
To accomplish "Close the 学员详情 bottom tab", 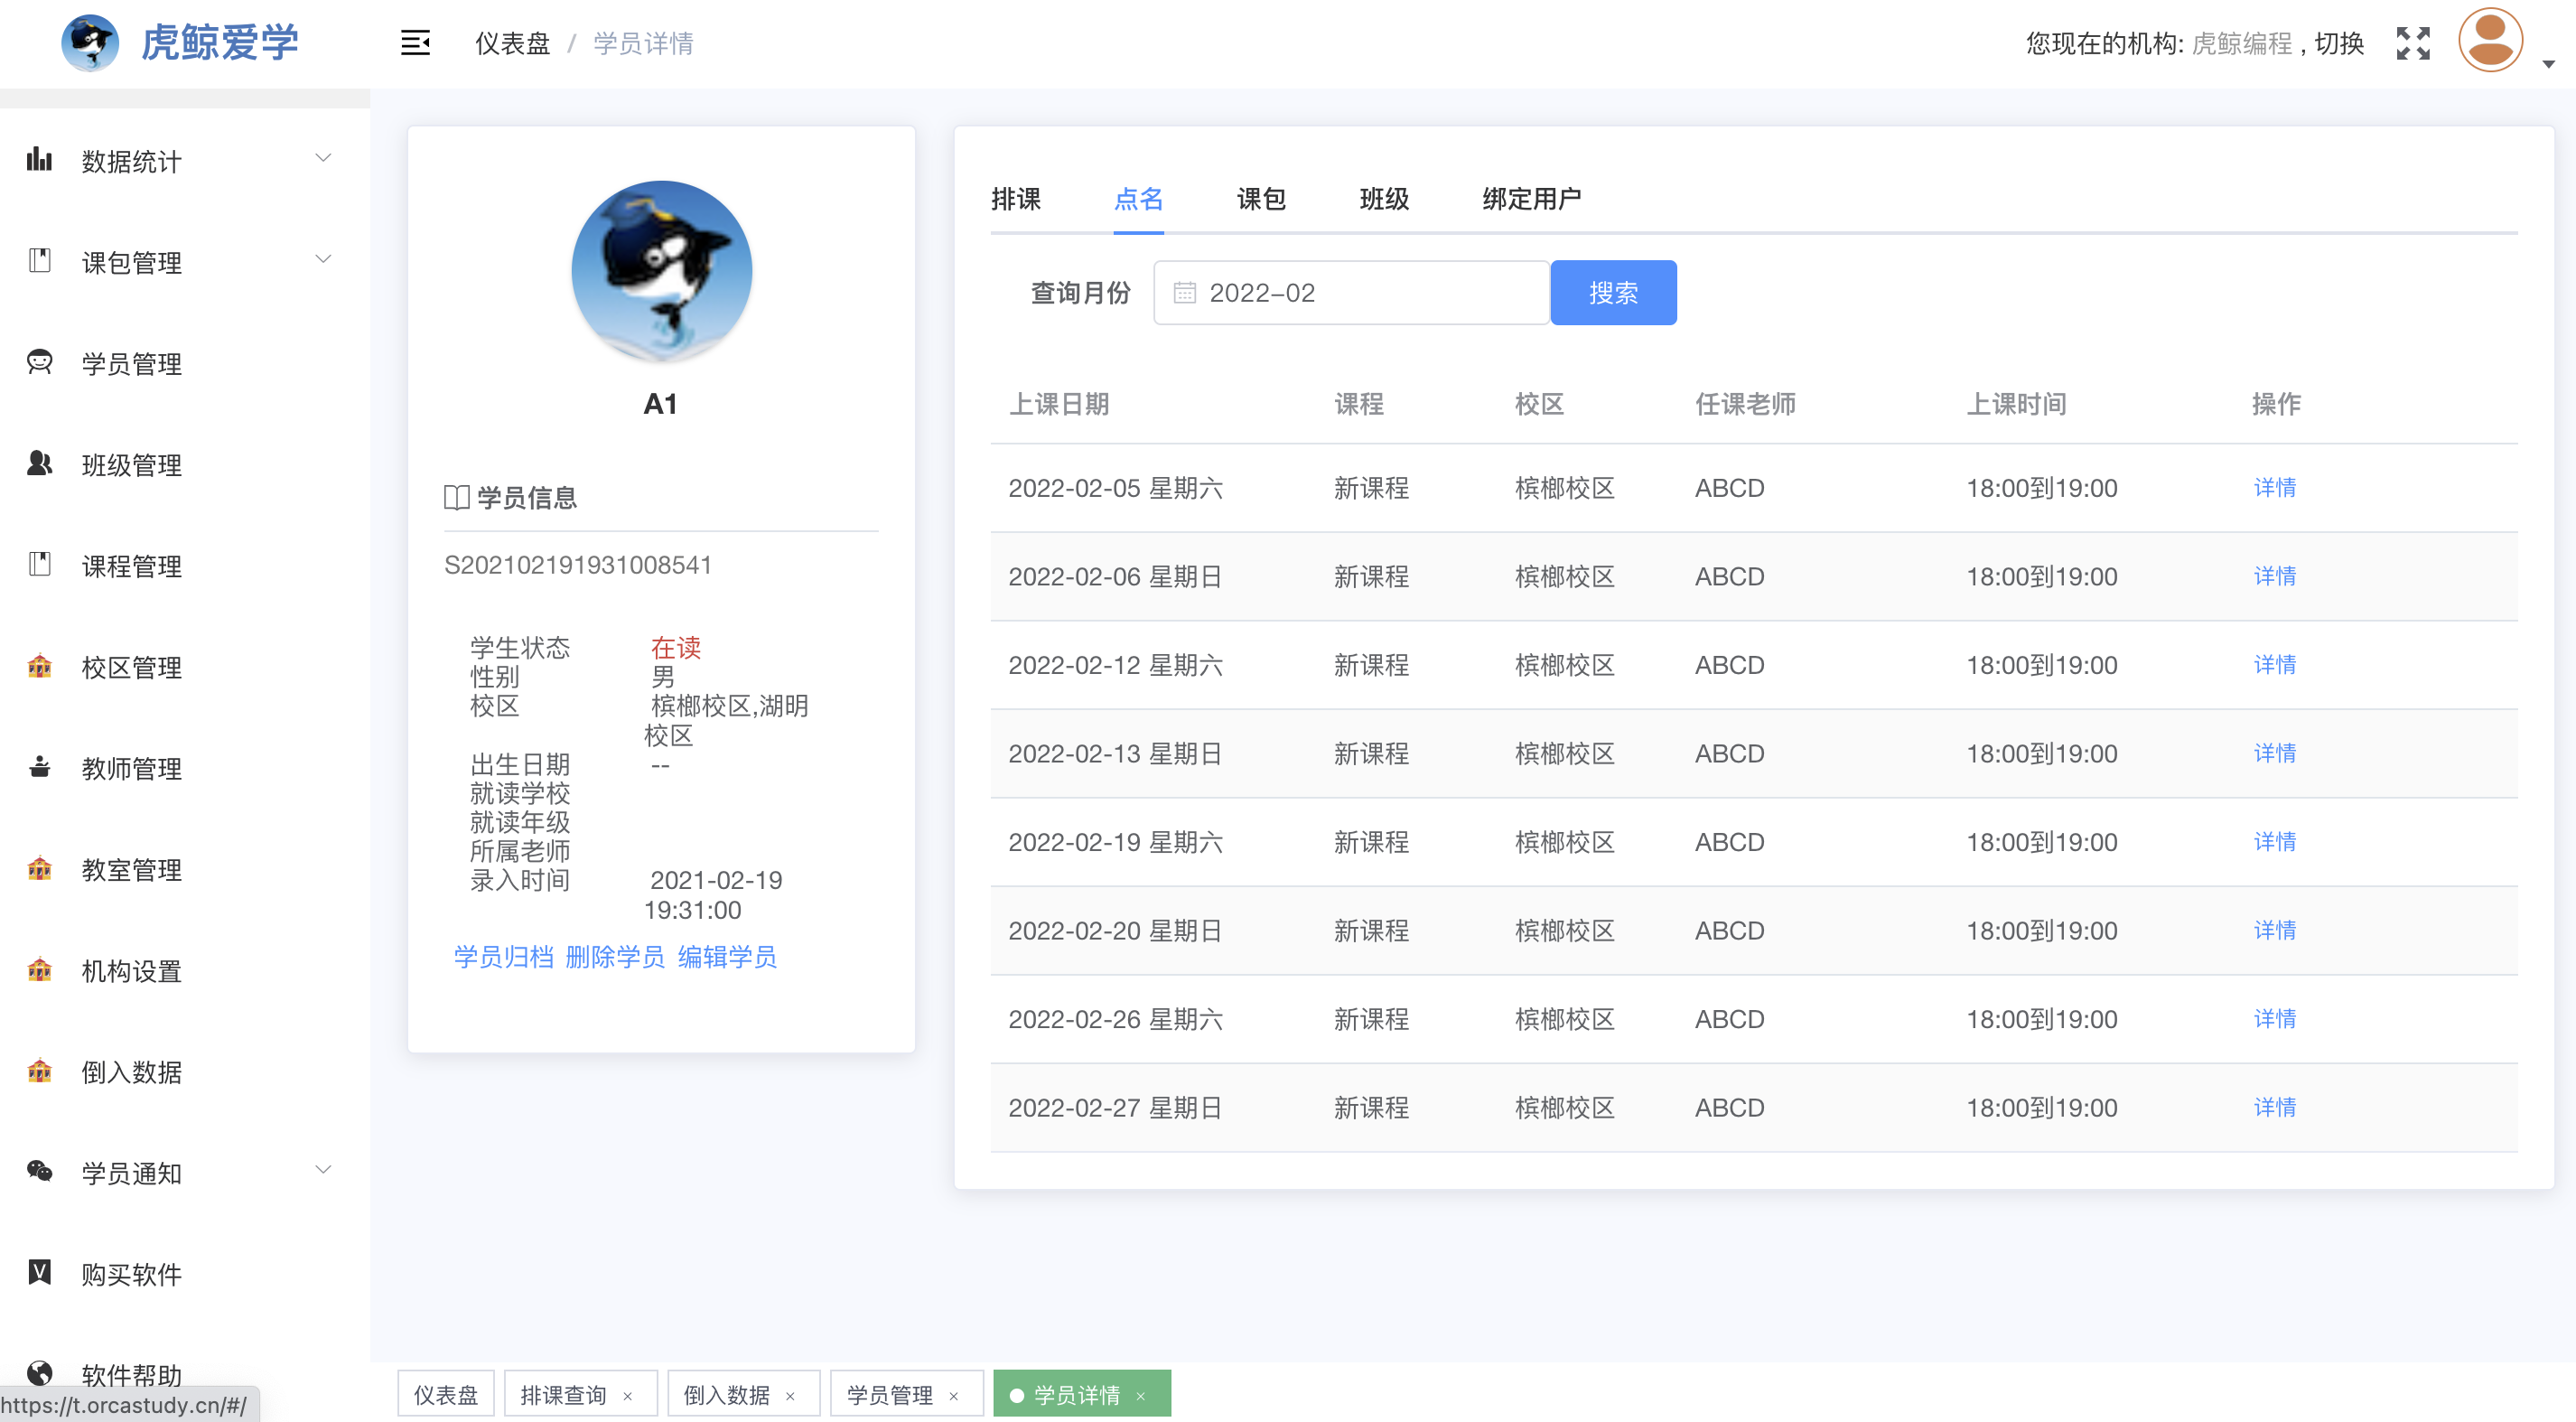I will 1141,1396.
